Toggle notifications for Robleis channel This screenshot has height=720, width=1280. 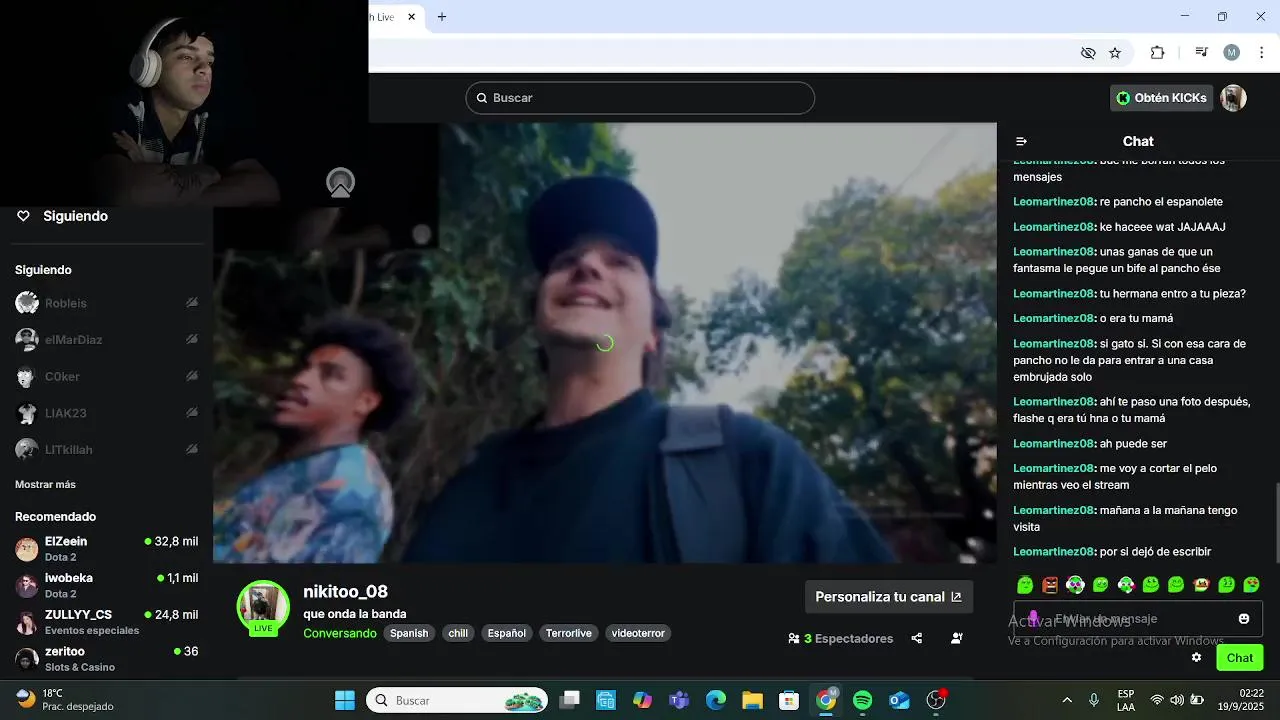point(192,303)
